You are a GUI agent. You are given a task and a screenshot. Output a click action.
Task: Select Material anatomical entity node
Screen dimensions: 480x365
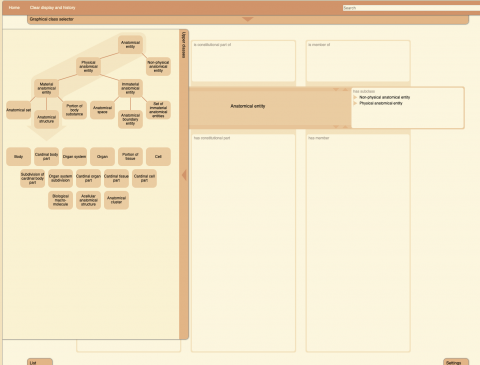click(46, 88)
